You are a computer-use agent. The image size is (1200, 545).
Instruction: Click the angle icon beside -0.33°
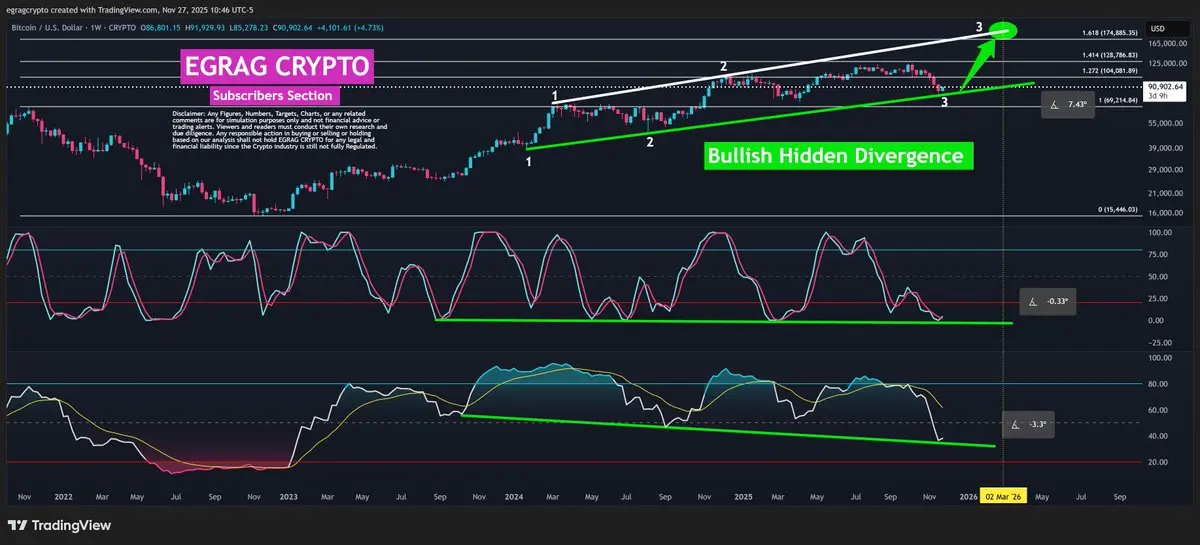(x=1033, y=300)
